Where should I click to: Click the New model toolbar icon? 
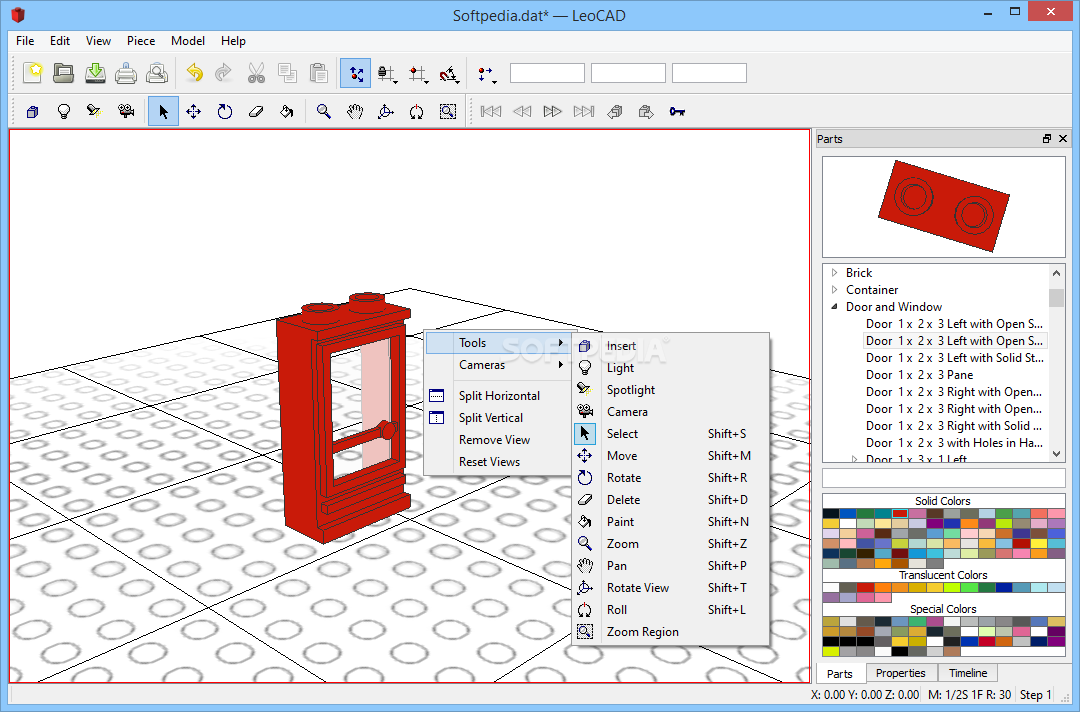click(32, 73)
